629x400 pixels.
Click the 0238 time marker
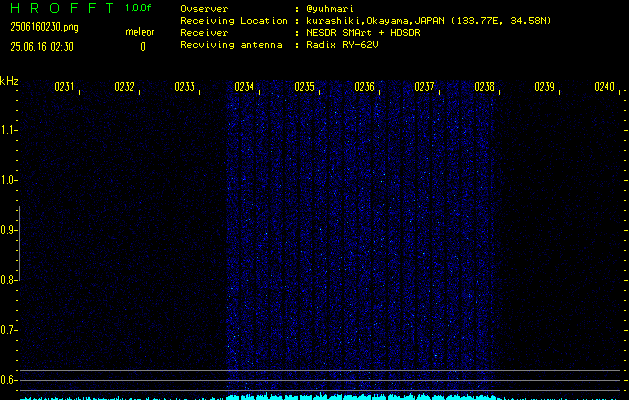(x=485, y=87)
